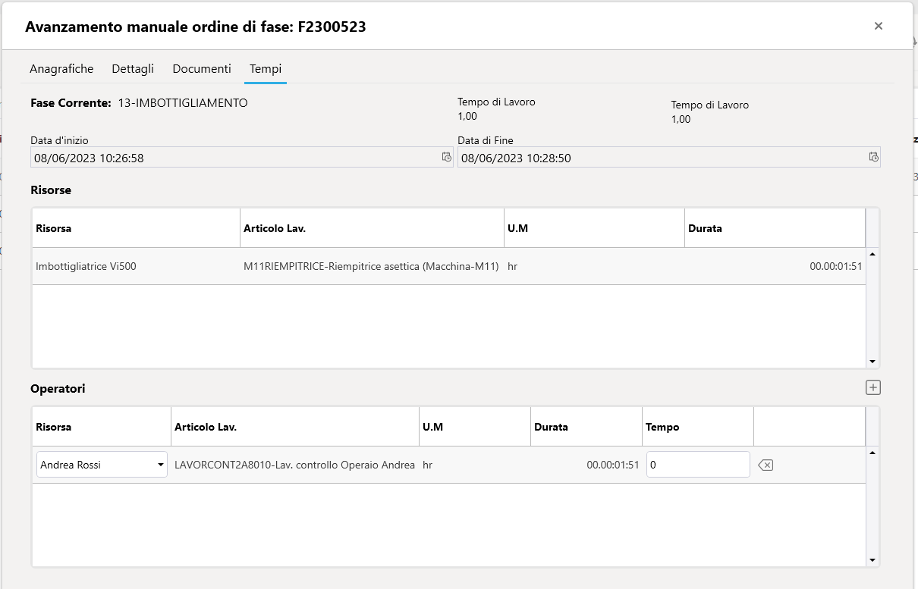This screenshot has height=590, width=918.
Task: Open the Dettagli tab
Action: coord(133,69)
